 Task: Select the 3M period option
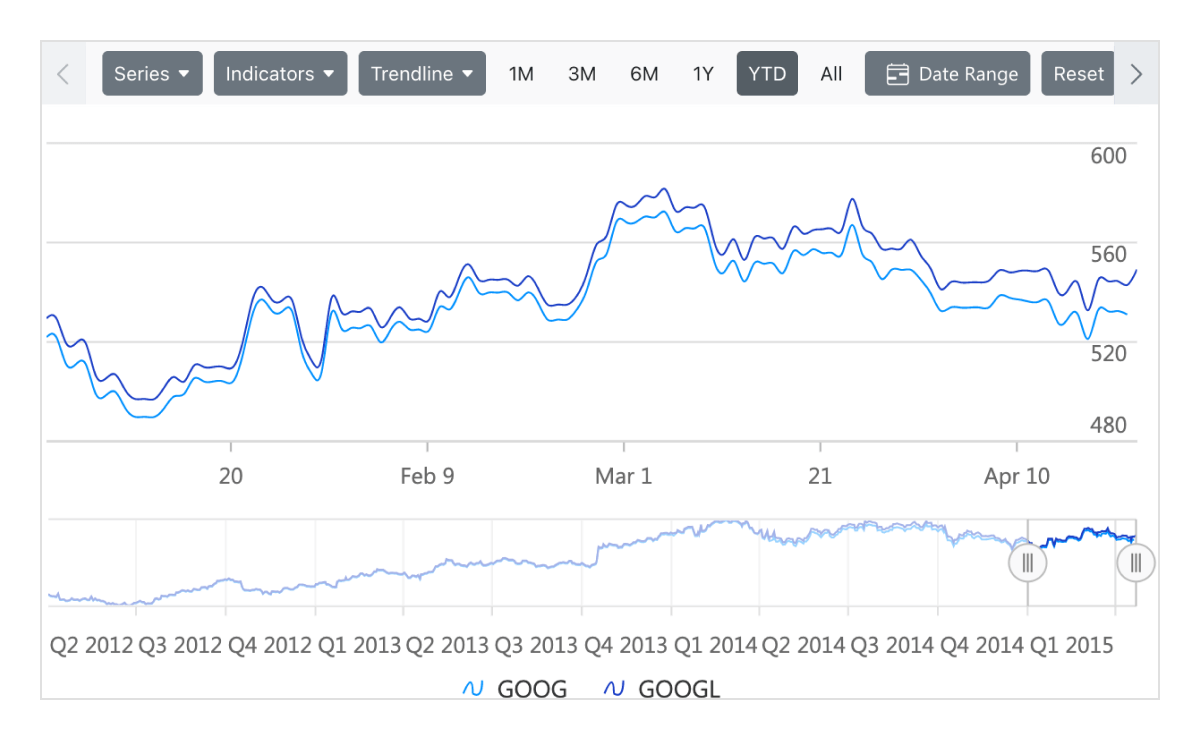tap(582, 73)
